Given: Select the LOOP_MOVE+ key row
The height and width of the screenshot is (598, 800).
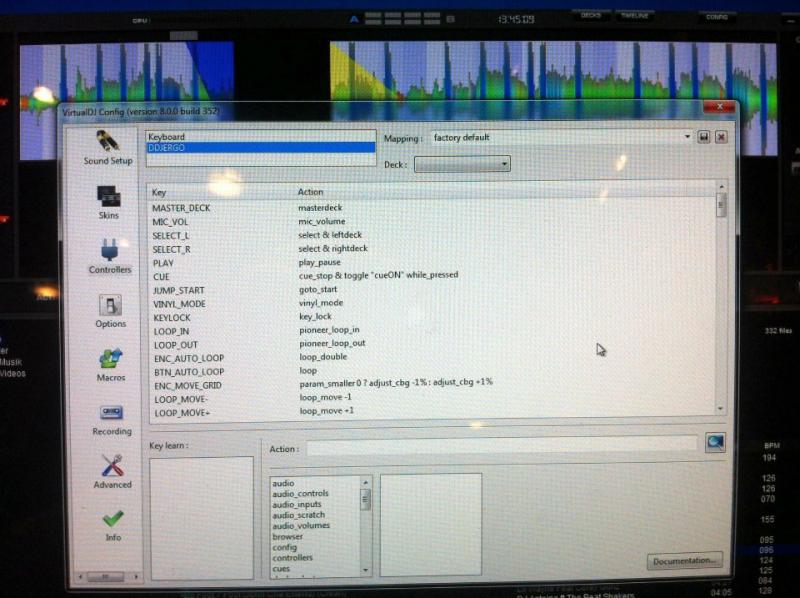Looking at the screenshot, I should [433, 412].
